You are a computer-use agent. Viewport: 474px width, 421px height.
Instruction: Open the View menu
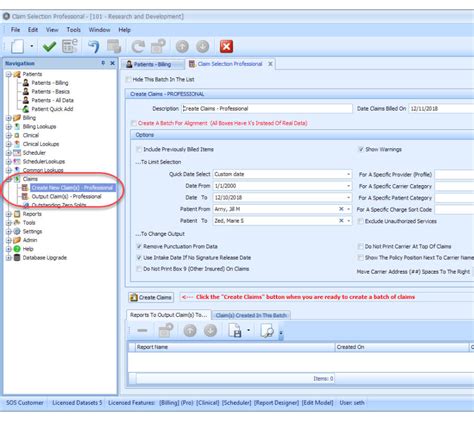(52, 30)
